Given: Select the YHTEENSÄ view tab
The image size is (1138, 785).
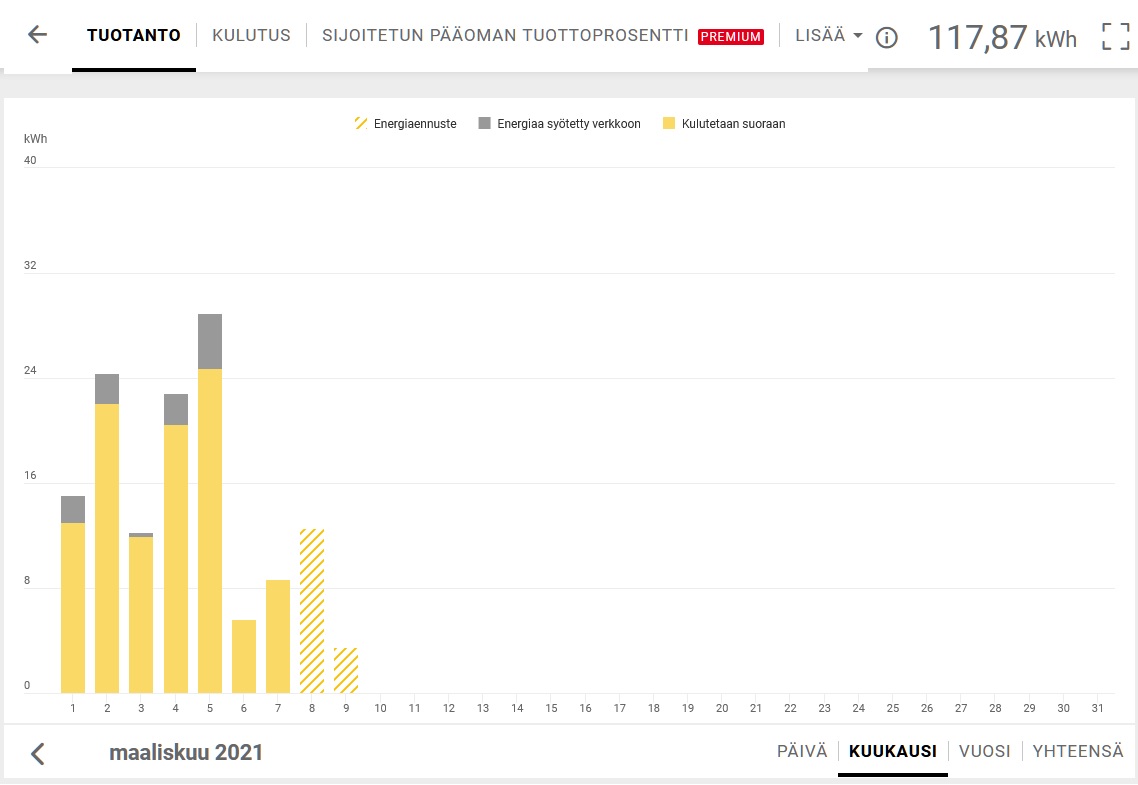Looking at the screenshot, I should tap(1078, 751).
